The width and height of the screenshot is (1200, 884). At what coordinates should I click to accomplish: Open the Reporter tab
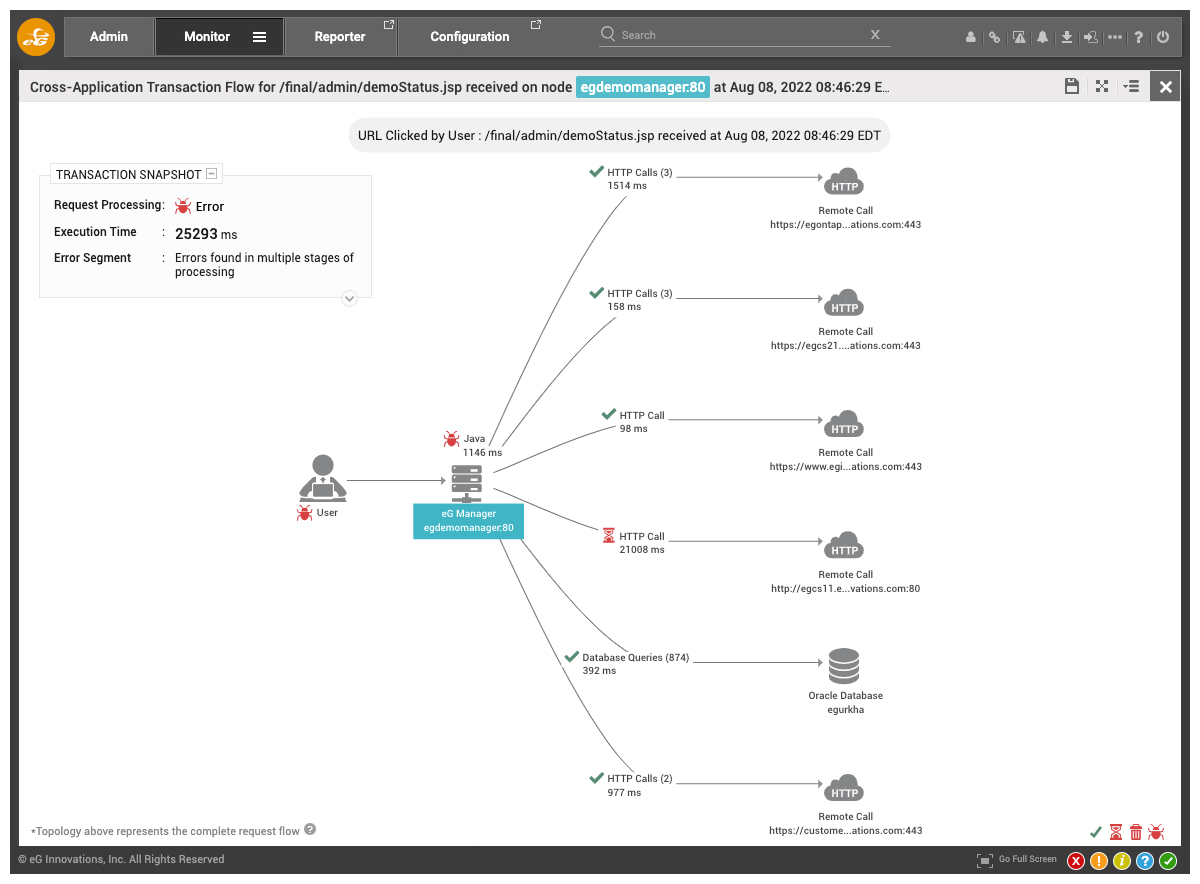click(x=340, y=36)
